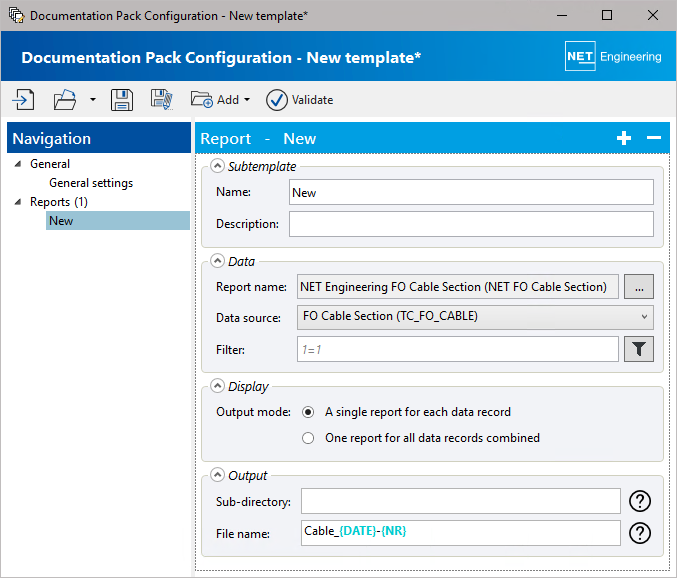Click the General tree label
Image resolution: width=677 pixels, height=578 pixels.
(50, 164)
